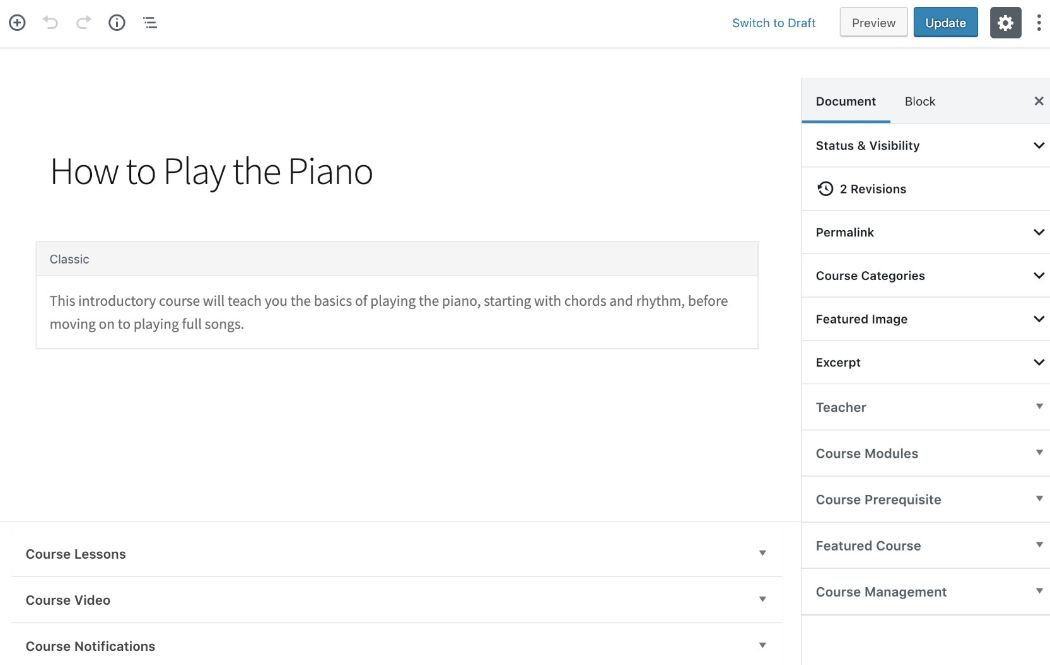Expand the Status & Visibility panel
Viewport: 1050px width, 665px height.
click(925, 146)
